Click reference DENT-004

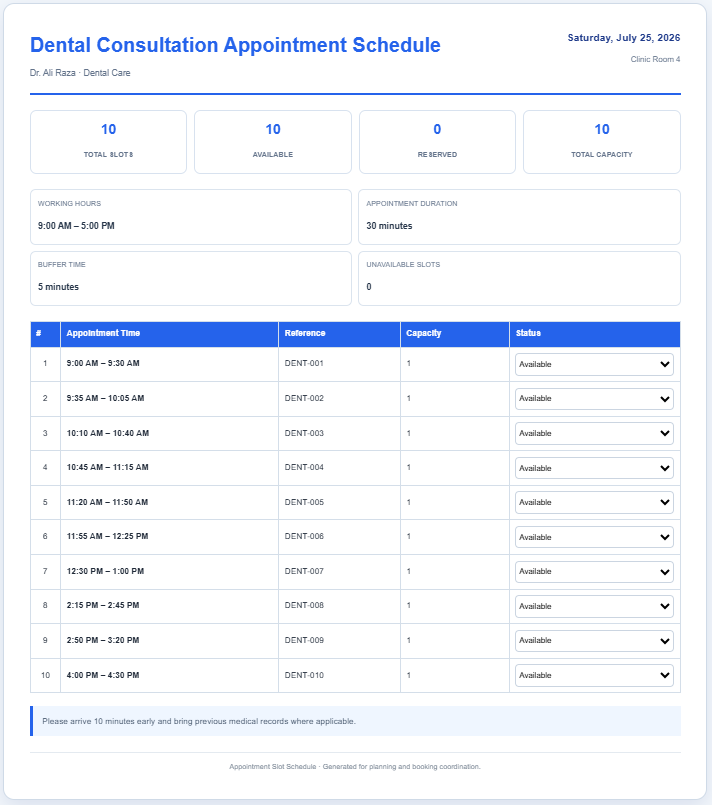(x=304, y=468)
